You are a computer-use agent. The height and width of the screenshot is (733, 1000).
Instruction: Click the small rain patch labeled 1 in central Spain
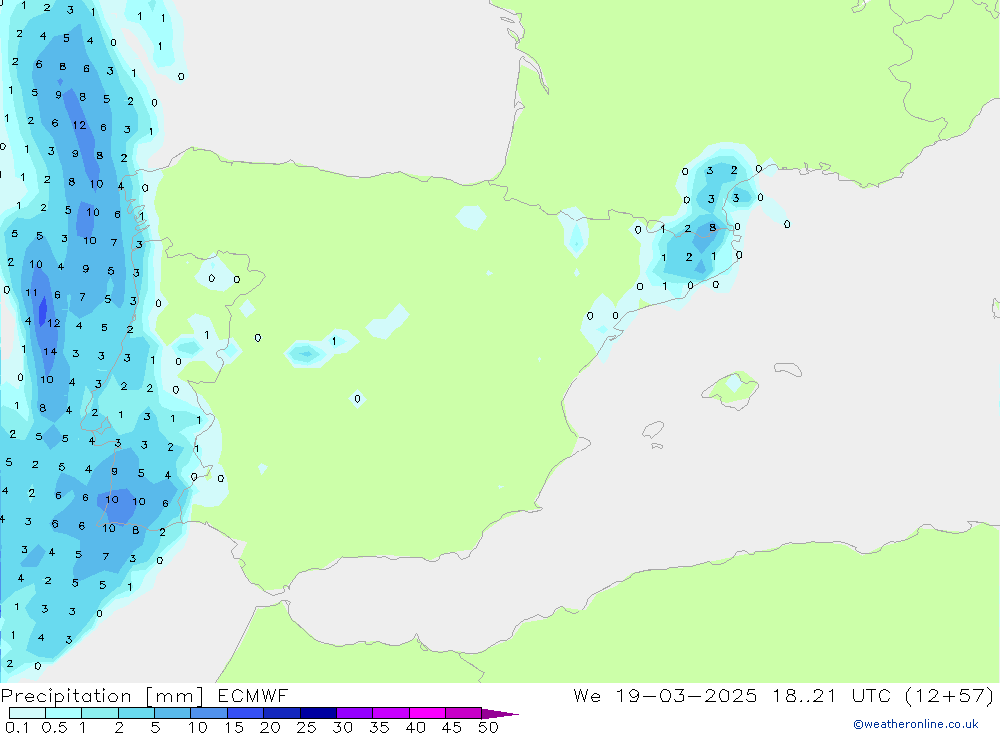point(333,342)
